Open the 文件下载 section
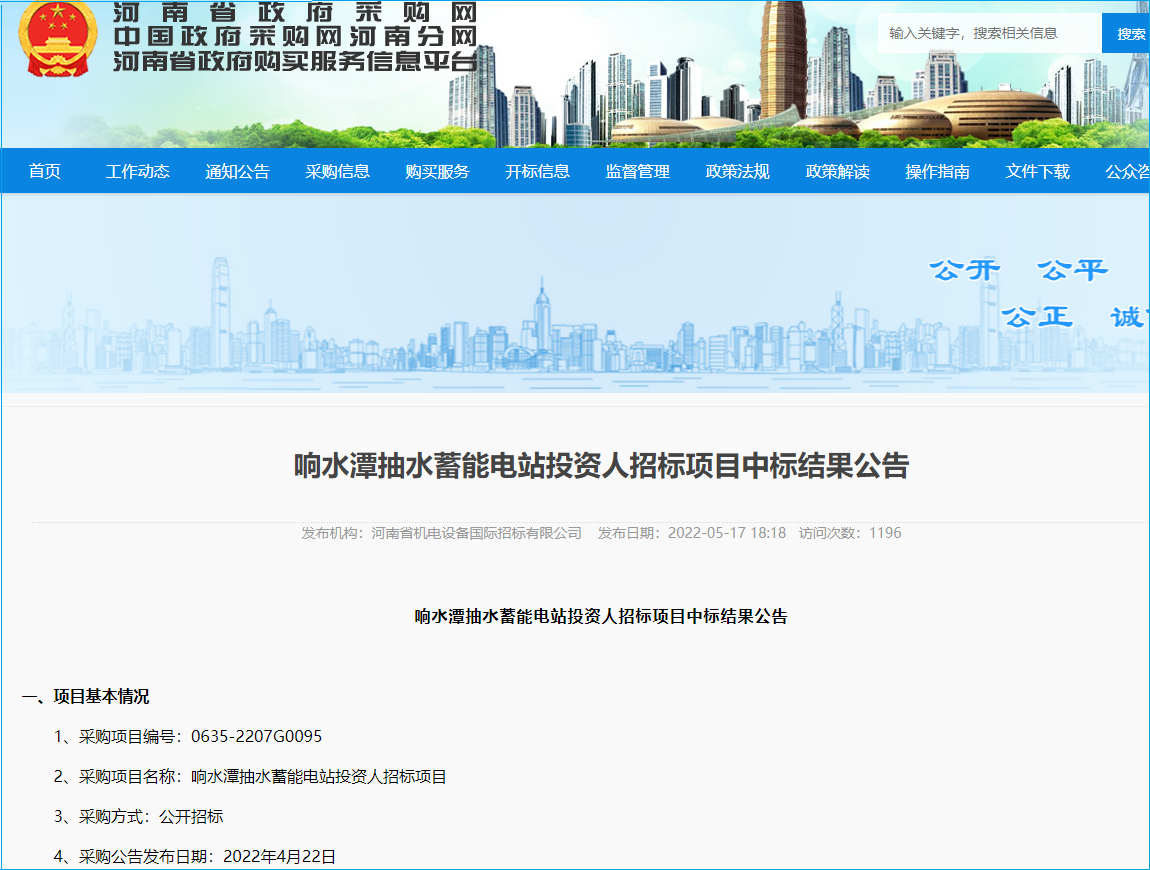 tap(1038, 172)
